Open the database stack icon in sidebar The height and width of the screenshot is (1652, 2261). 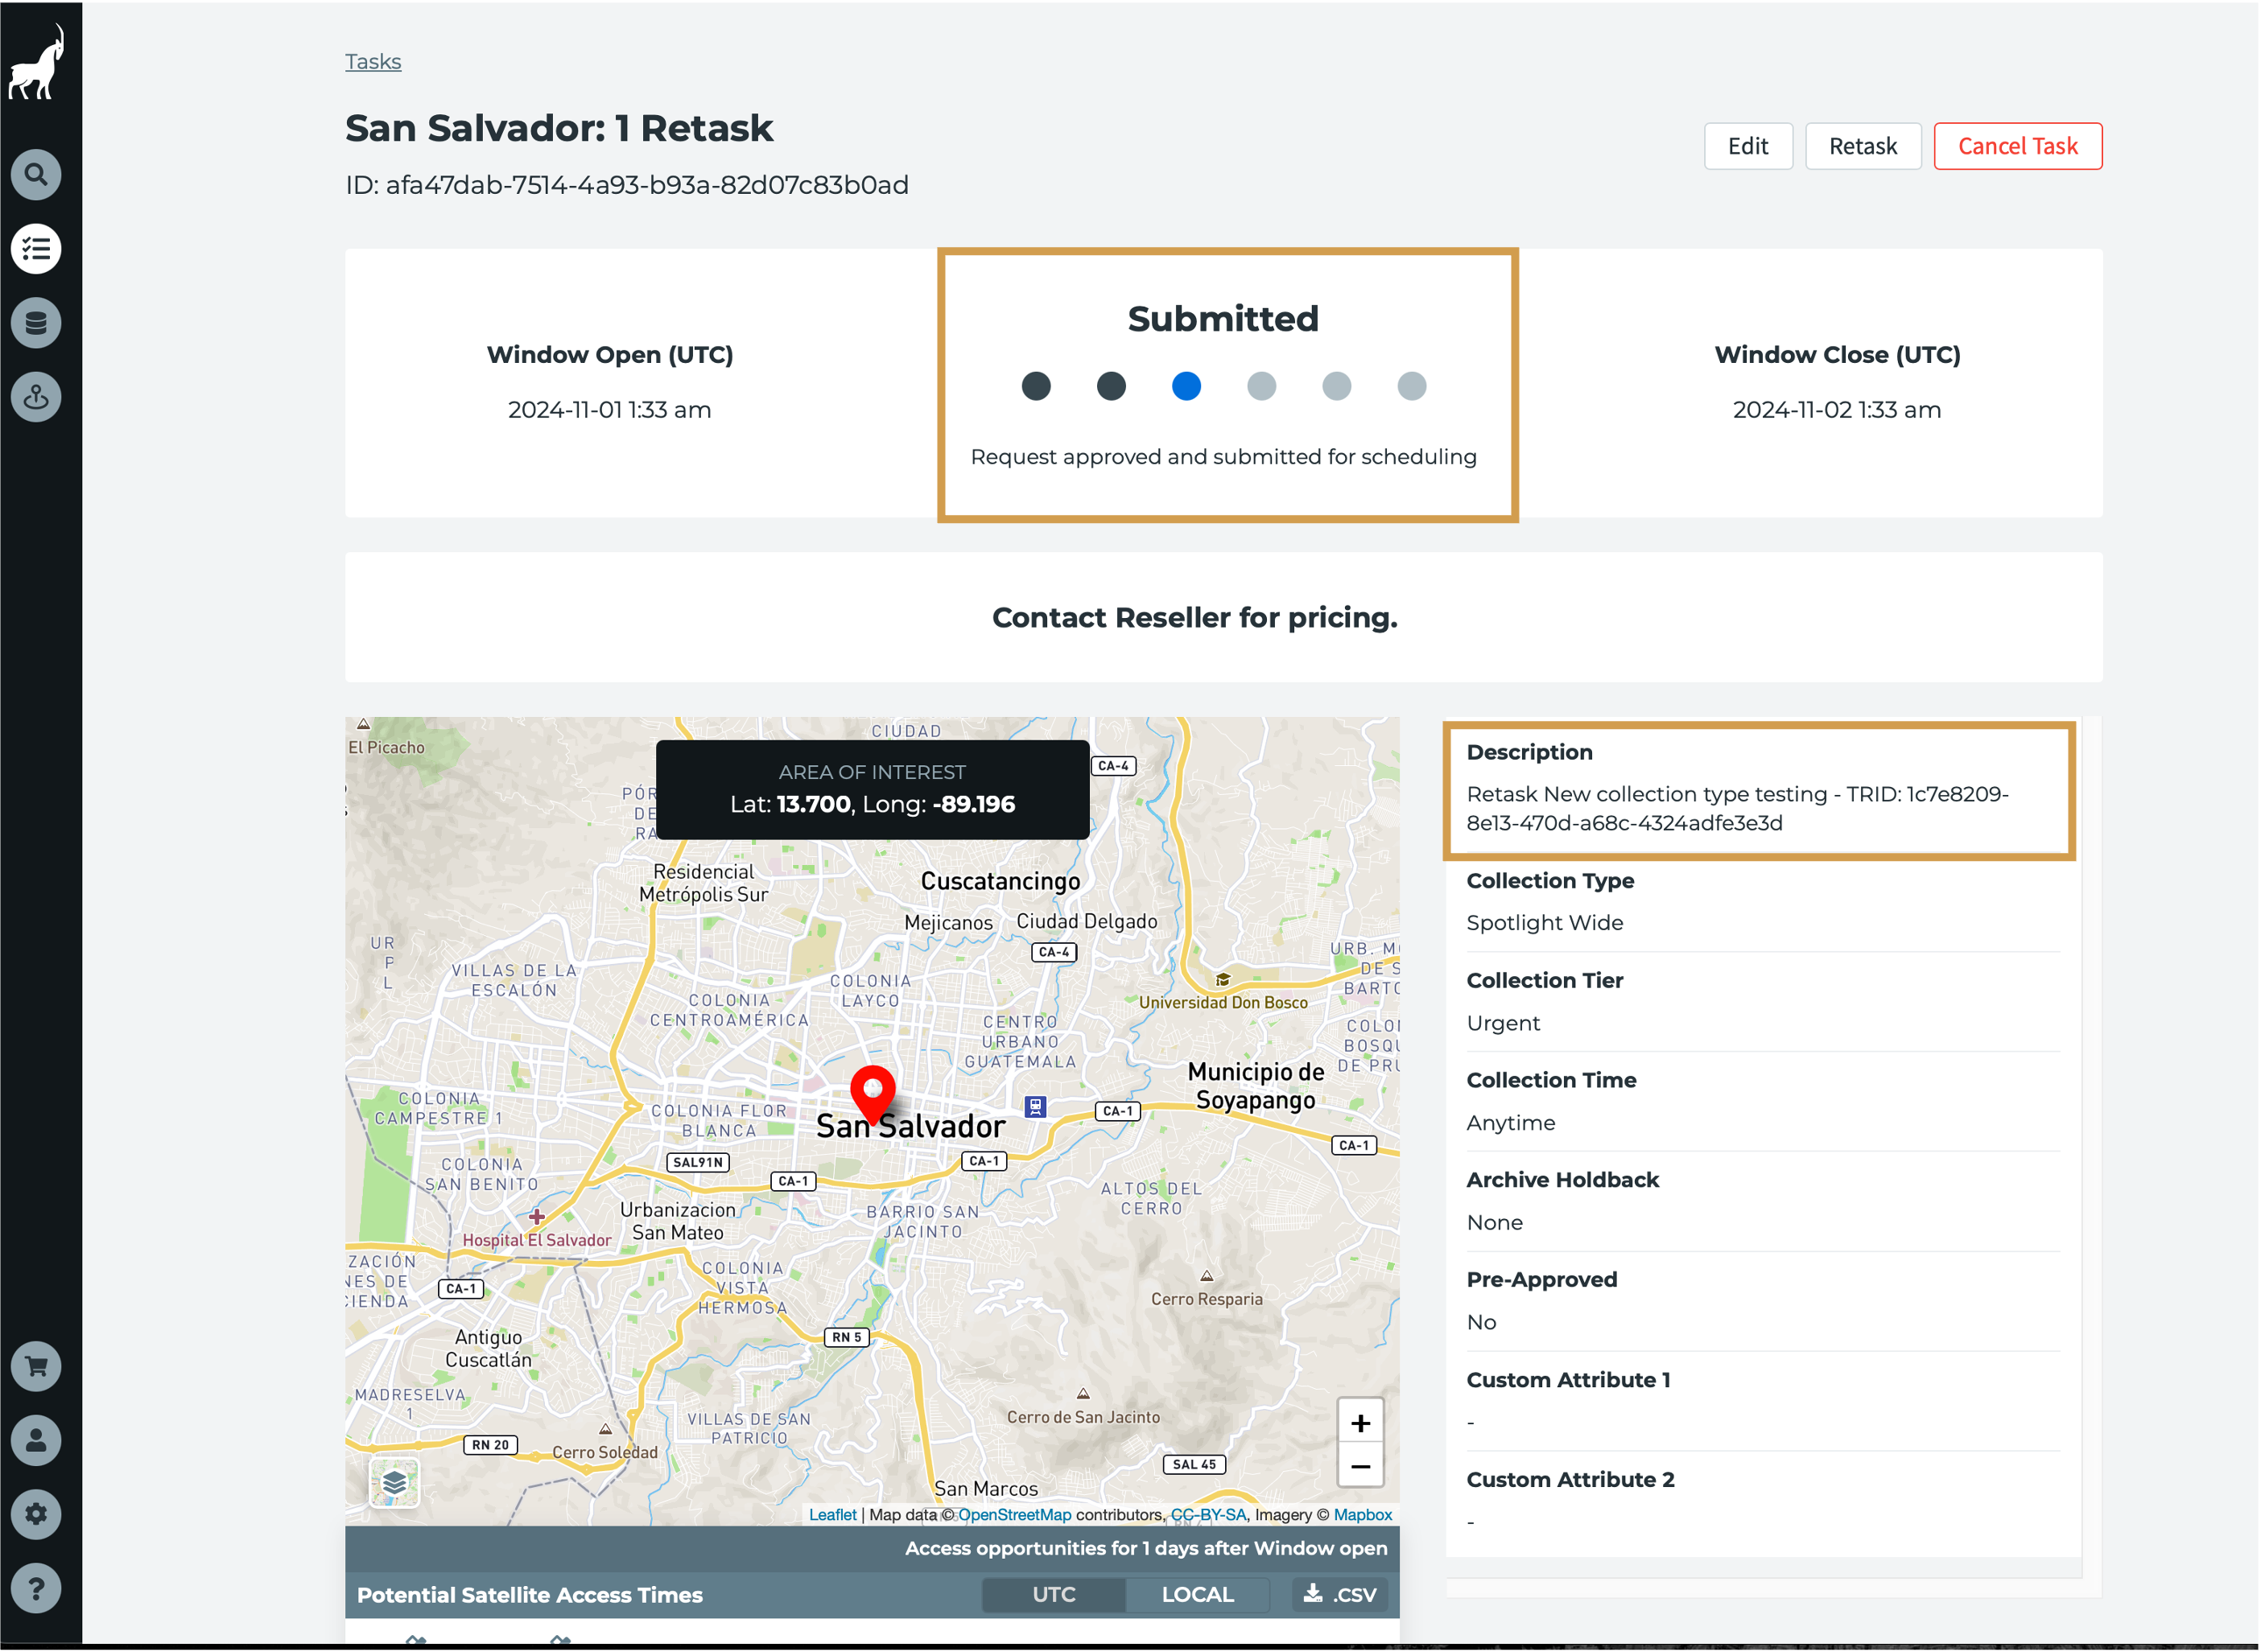36,323
